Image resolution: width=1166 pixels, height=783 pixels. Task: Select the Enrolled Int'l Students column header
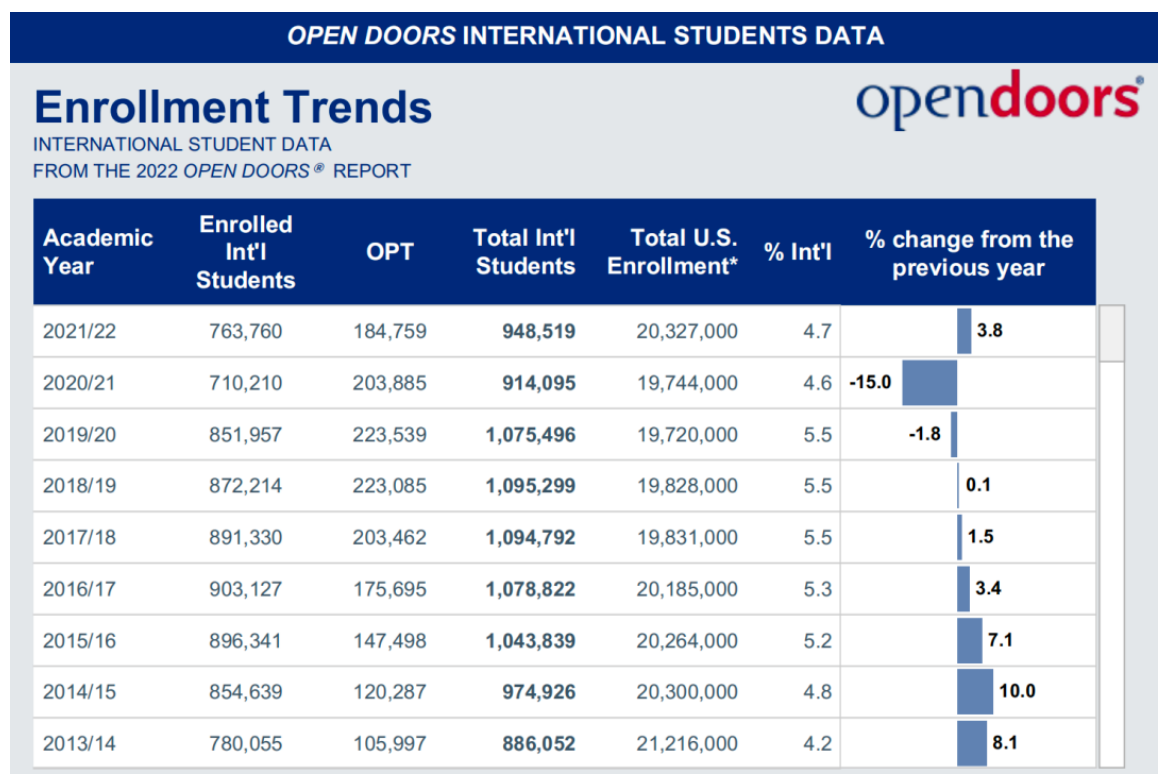point(245,252)
